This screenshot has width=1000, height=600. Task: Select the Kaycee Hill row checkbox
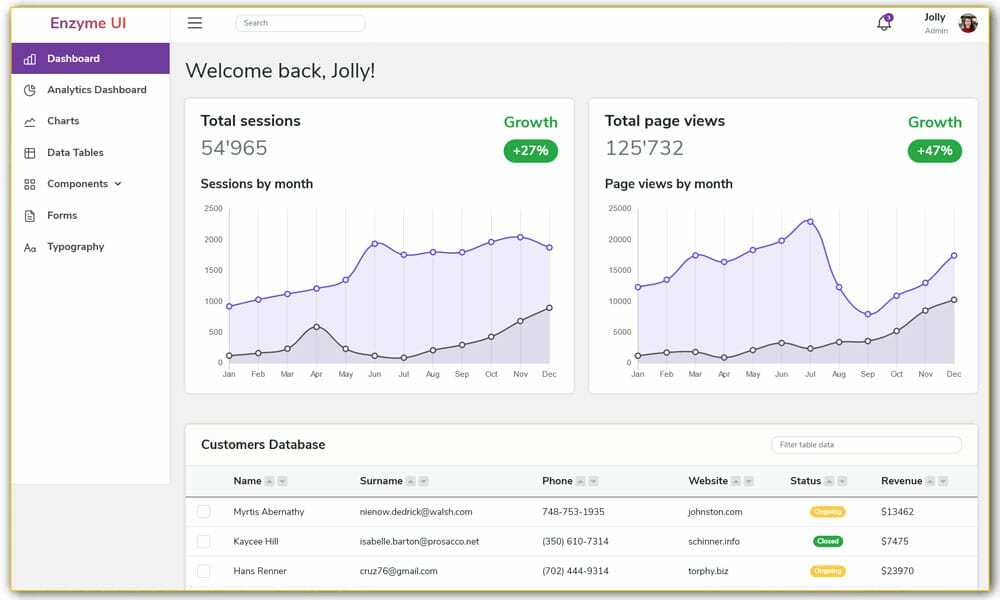(203, 541)
